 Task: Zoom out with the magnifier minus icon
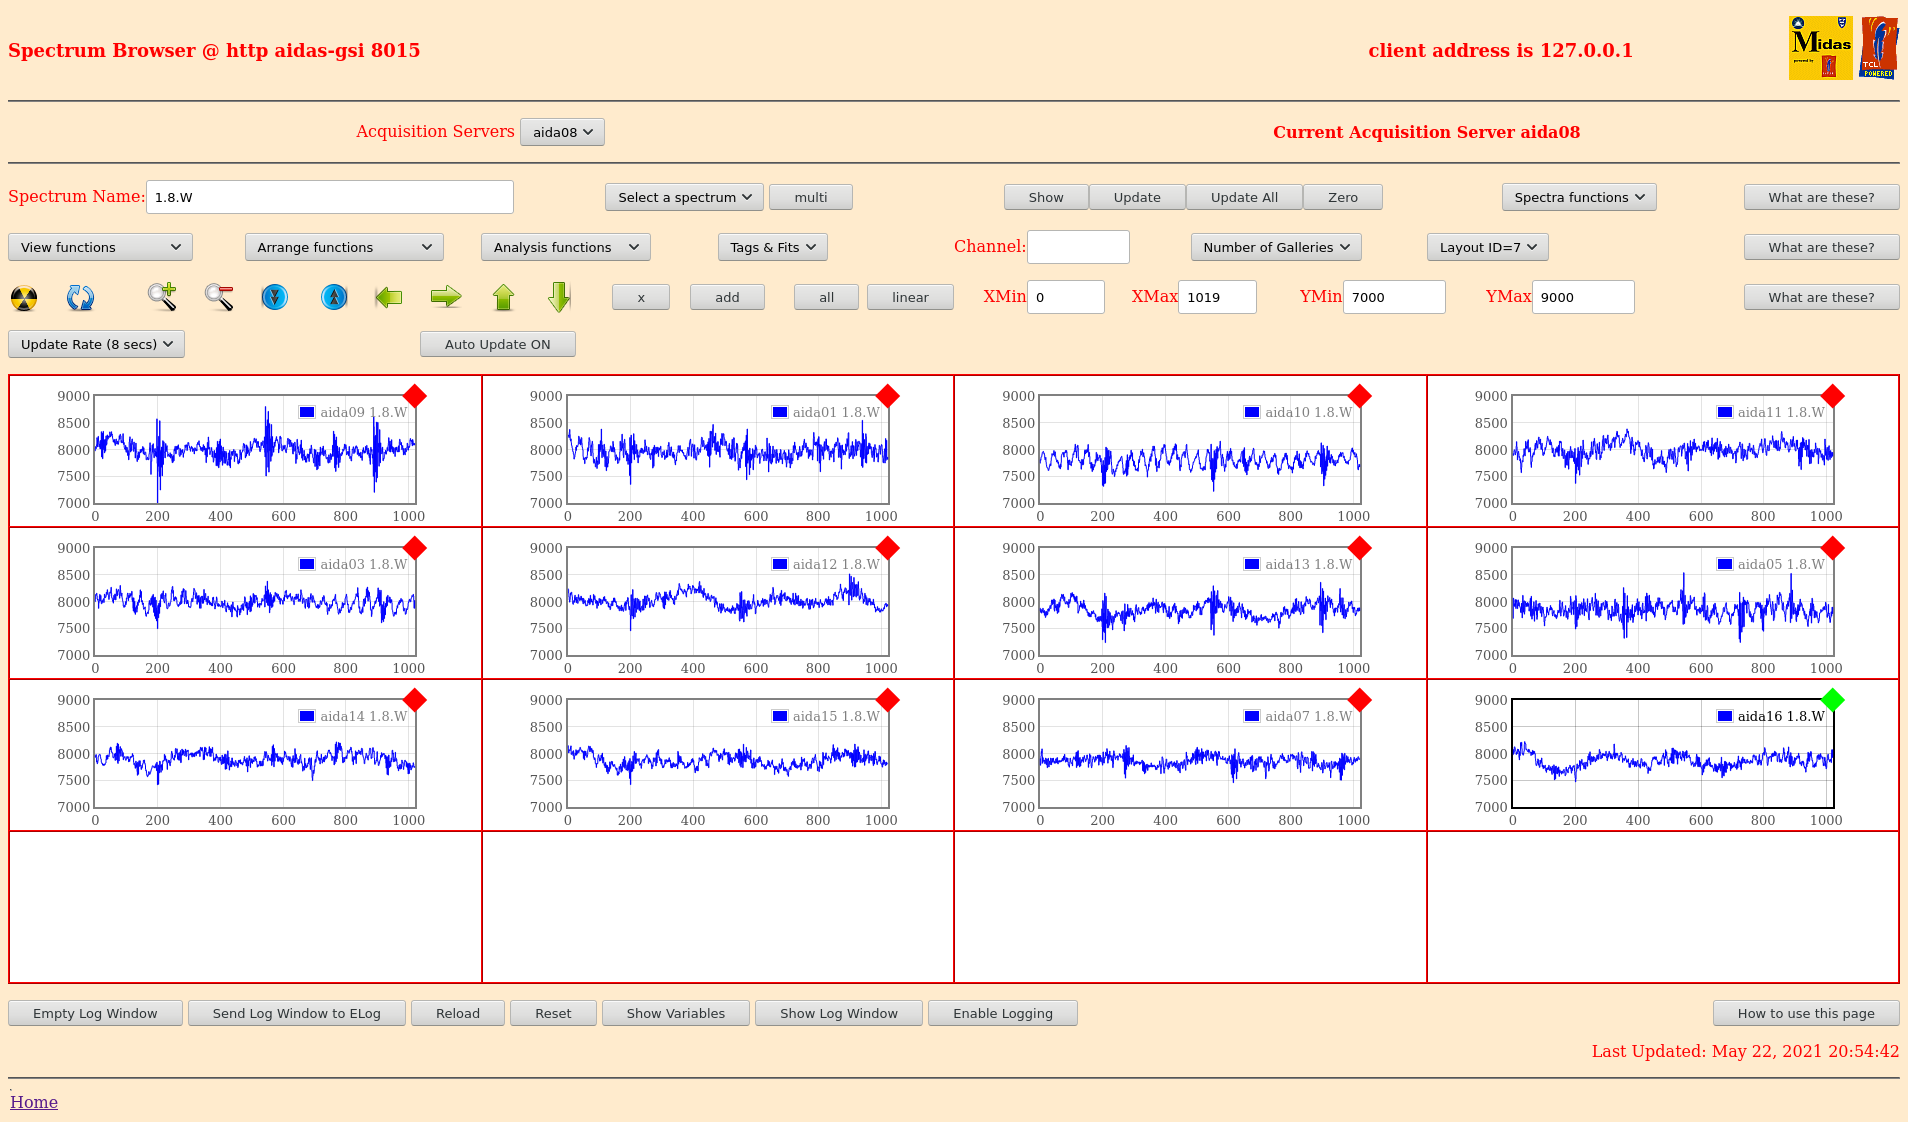tap(219, 297)
